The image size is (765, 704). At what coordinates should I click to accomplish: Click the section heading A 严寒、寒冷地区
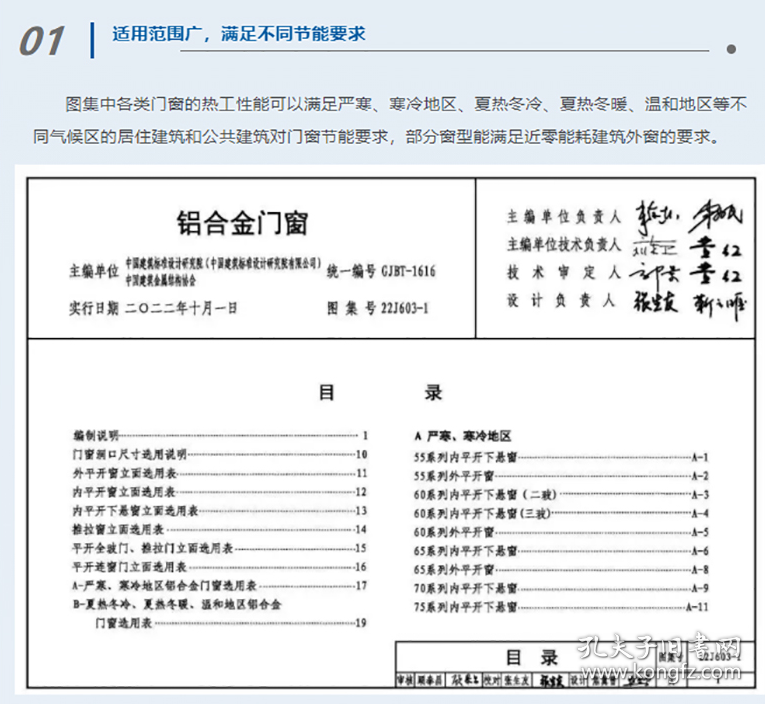click(463, 436)
